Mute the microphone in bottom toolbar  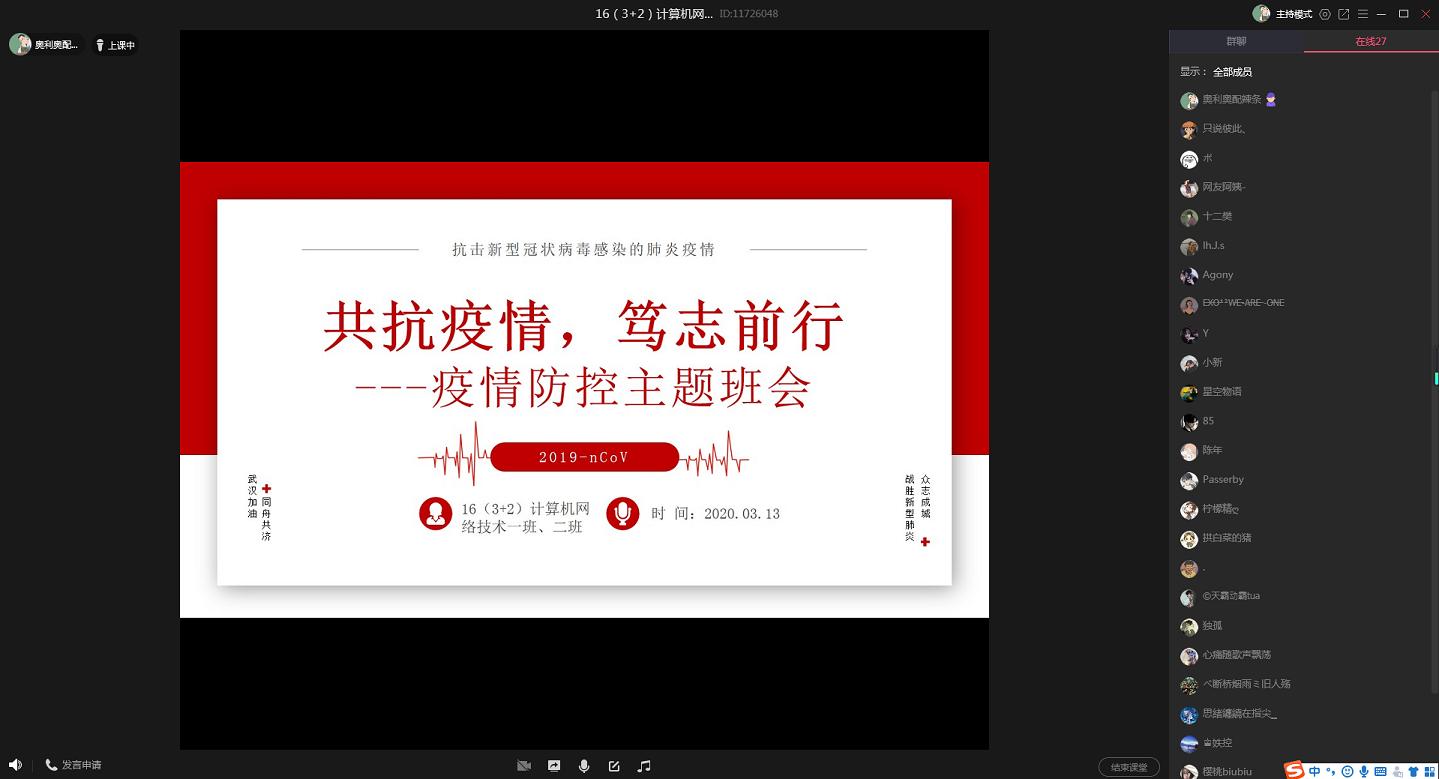[x=584, y=766]
